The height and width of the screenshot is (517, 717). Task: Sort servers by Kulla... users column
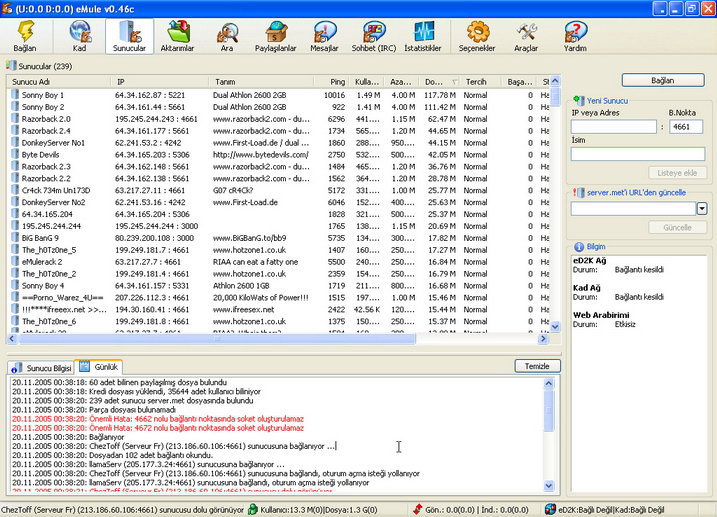pos(367,82)
